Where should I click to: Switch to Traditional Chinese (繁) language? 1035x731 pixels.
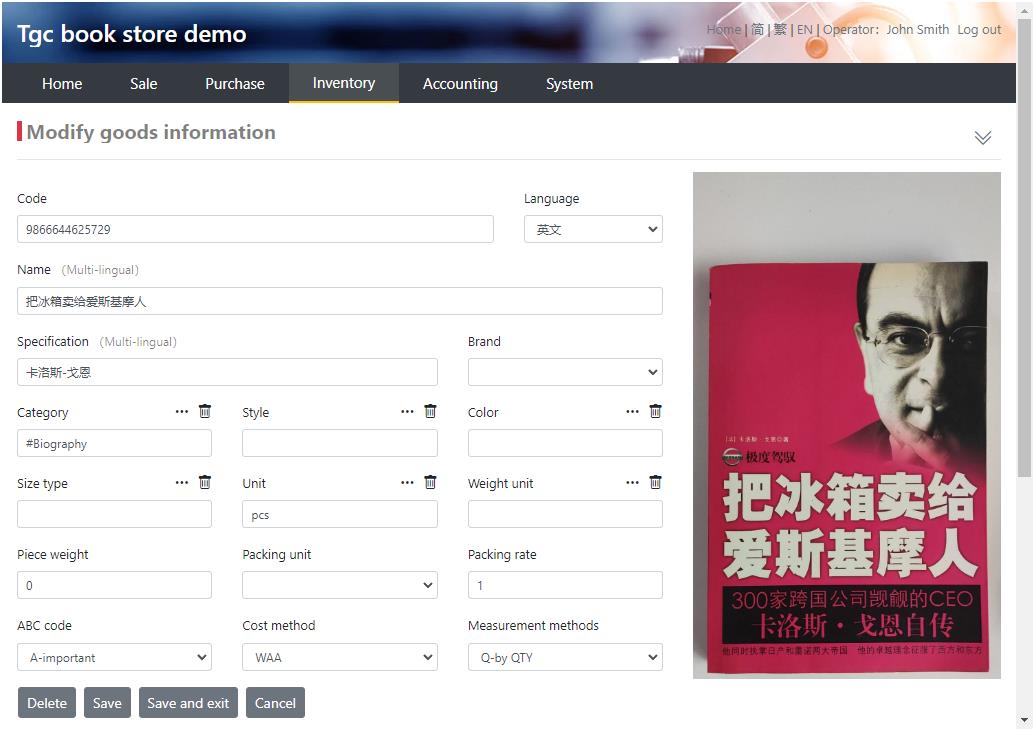(x=780, y=30)
